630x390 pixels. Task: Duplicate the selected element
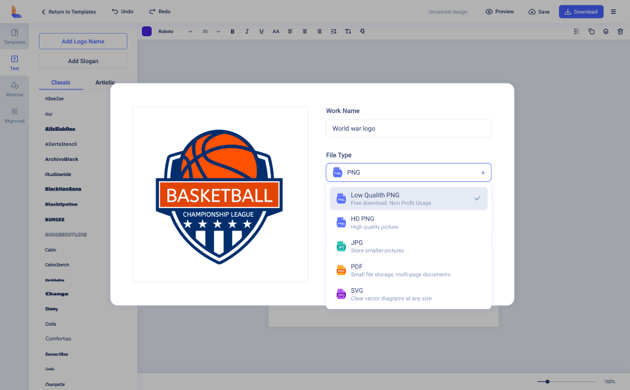tap(591, 31)
